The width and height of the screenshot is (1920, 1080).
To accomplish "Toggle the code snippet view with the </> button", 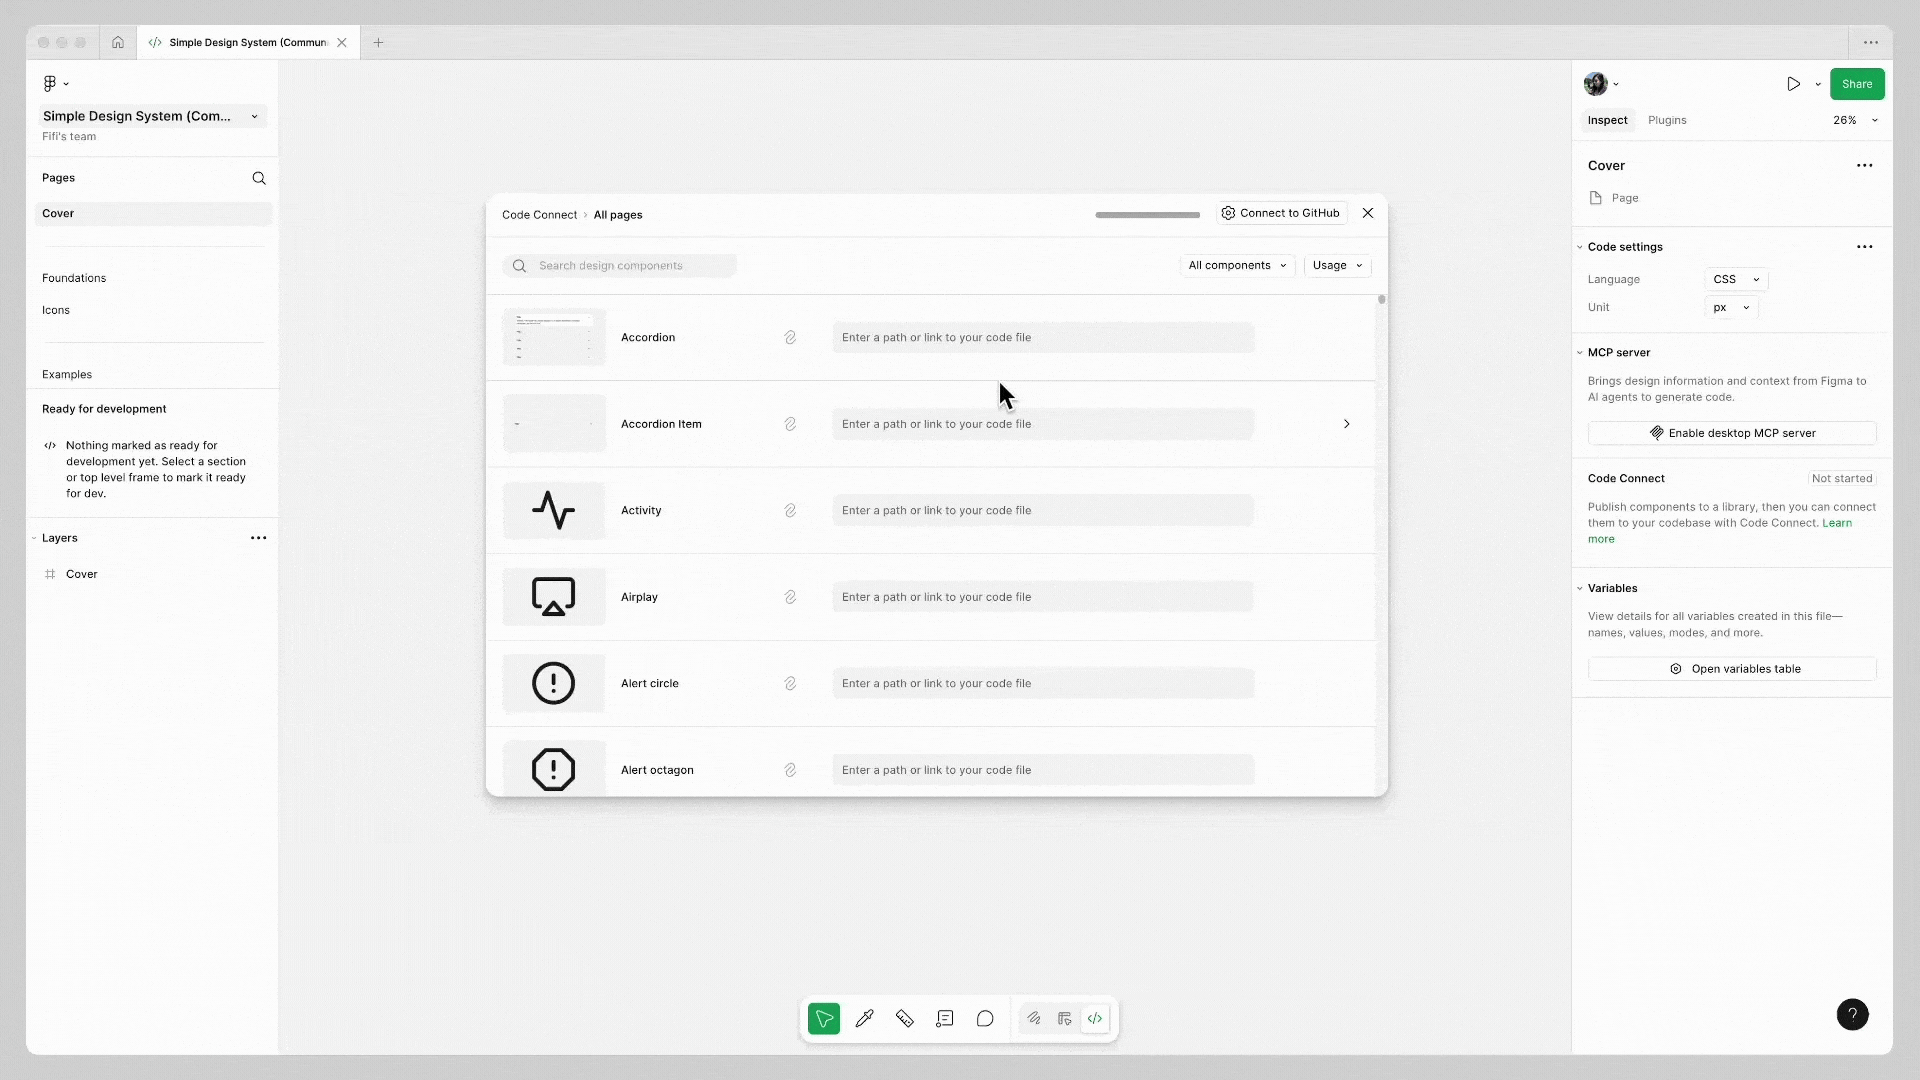I will 1096,1018.
